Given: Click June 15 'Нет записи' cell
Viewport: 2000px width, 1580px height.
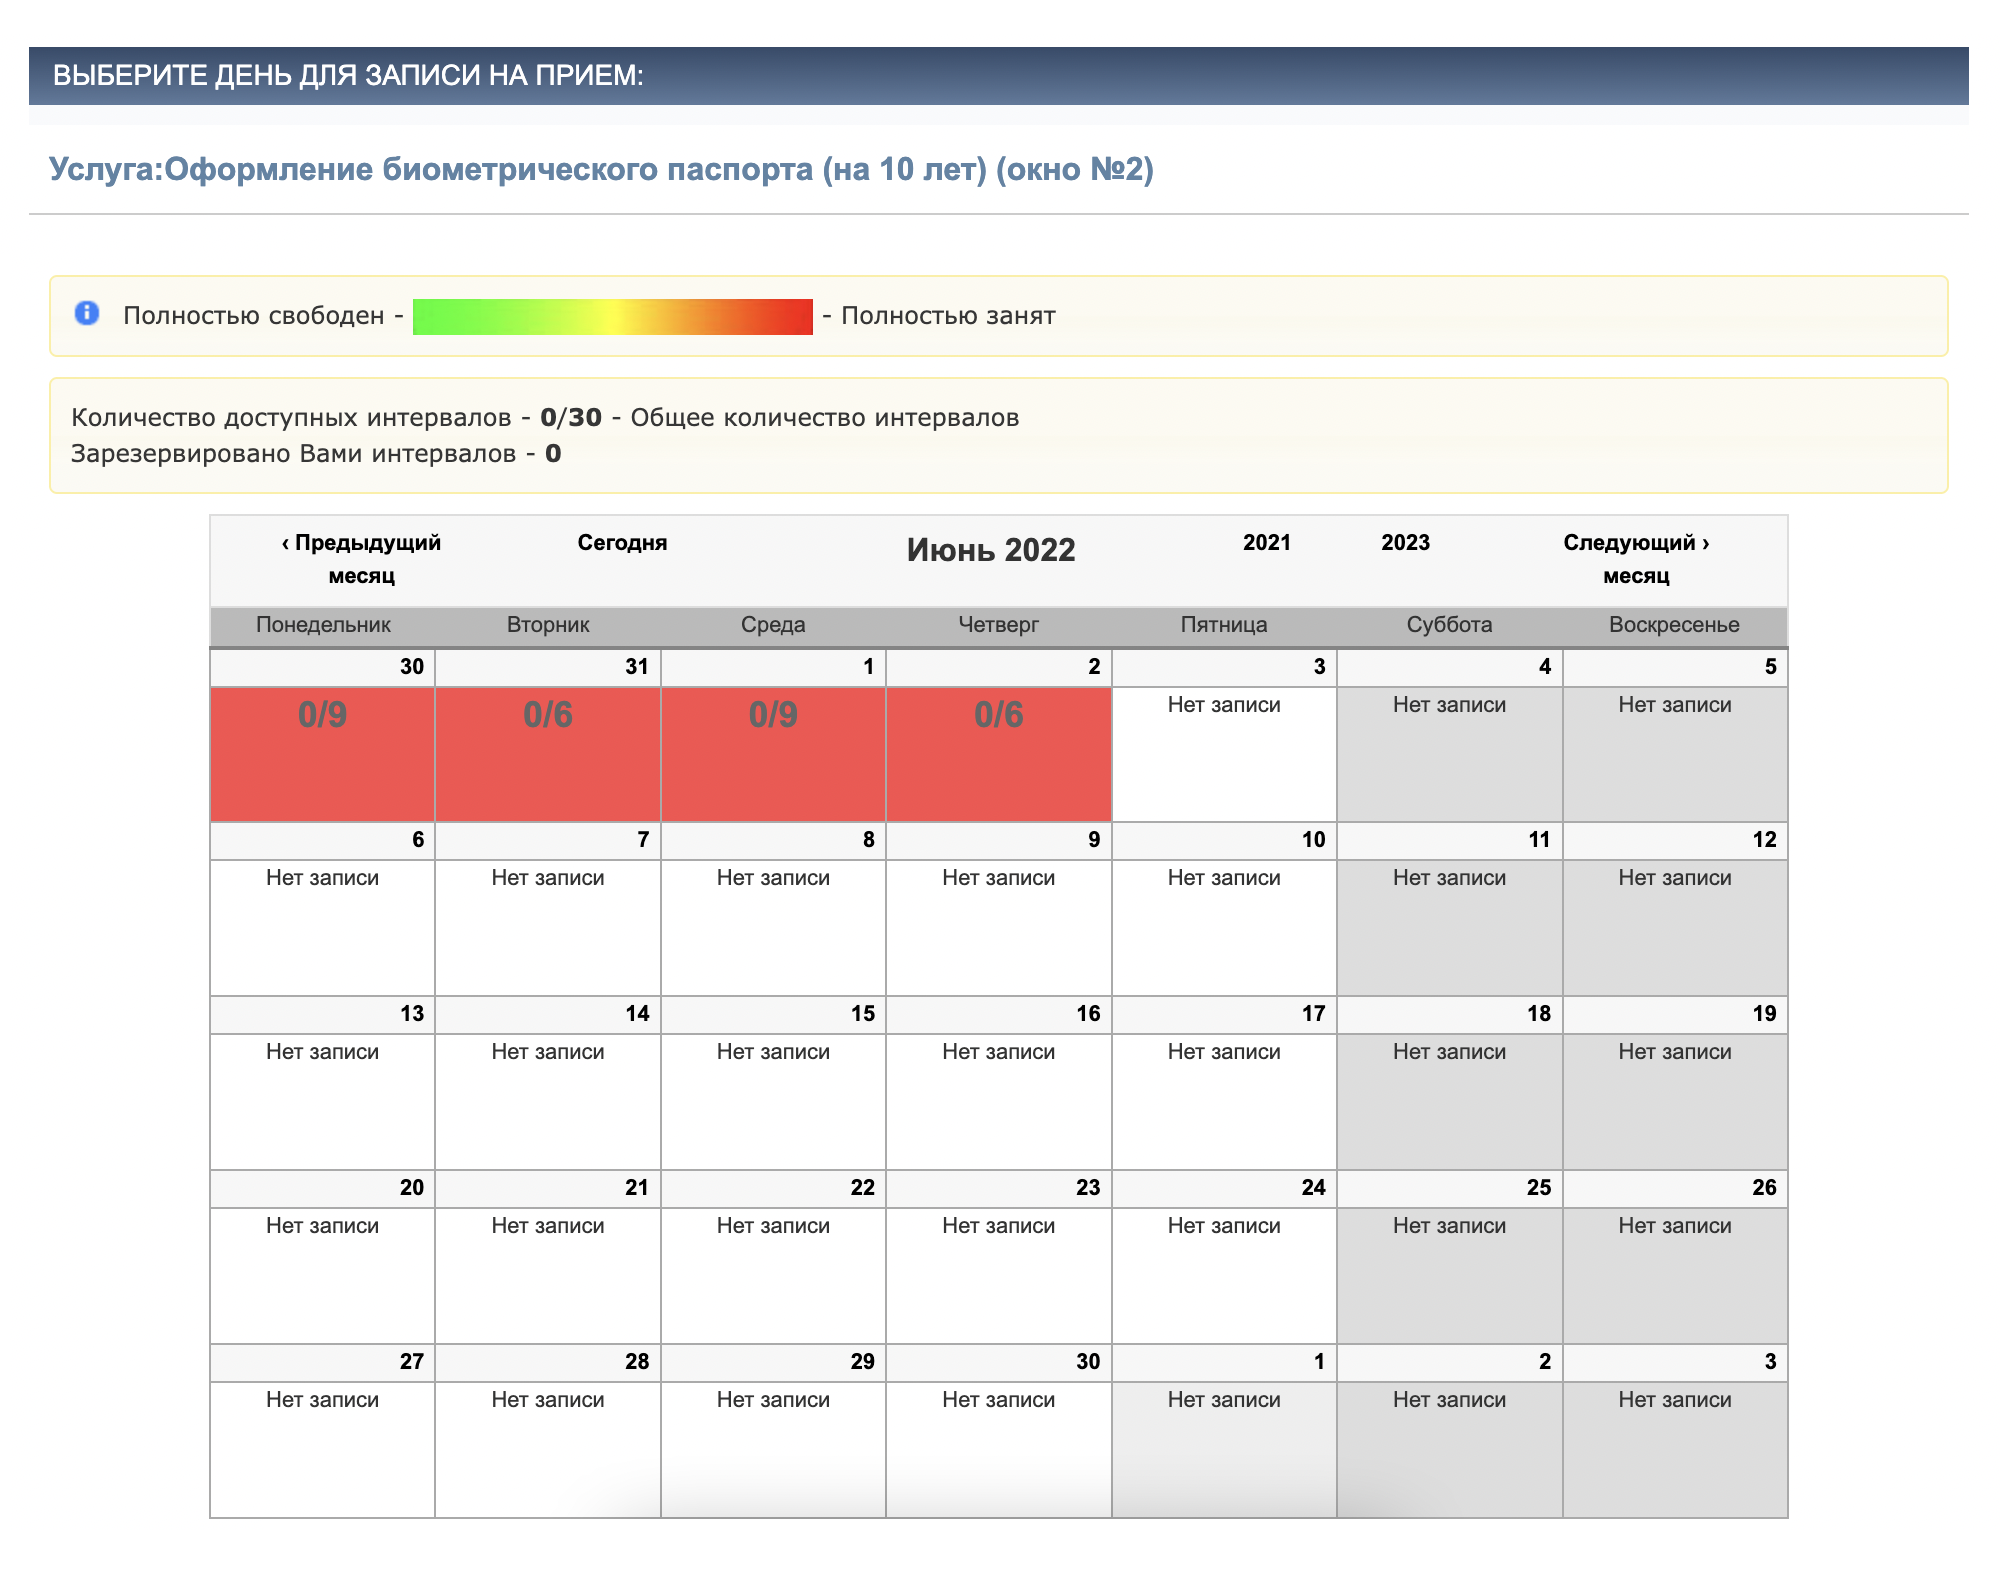Looking at the screenshot, I should 773,1101.
